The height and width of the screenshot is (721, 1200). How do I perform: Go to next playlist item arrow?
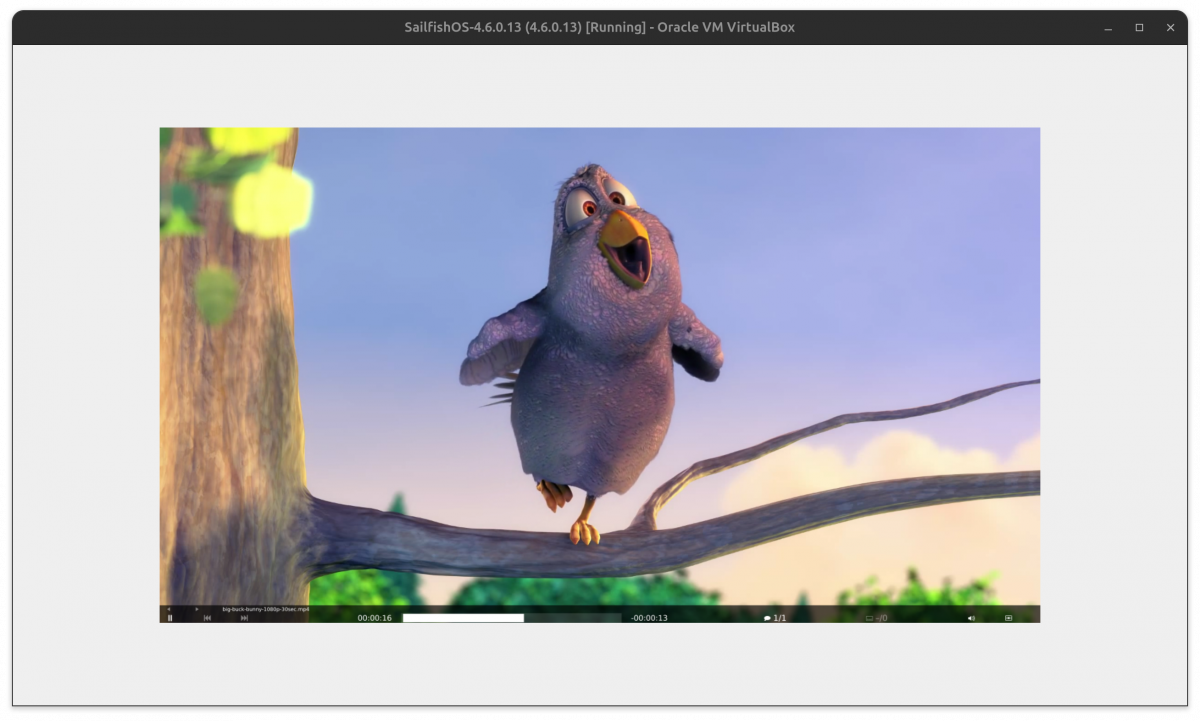click(196, 608)
